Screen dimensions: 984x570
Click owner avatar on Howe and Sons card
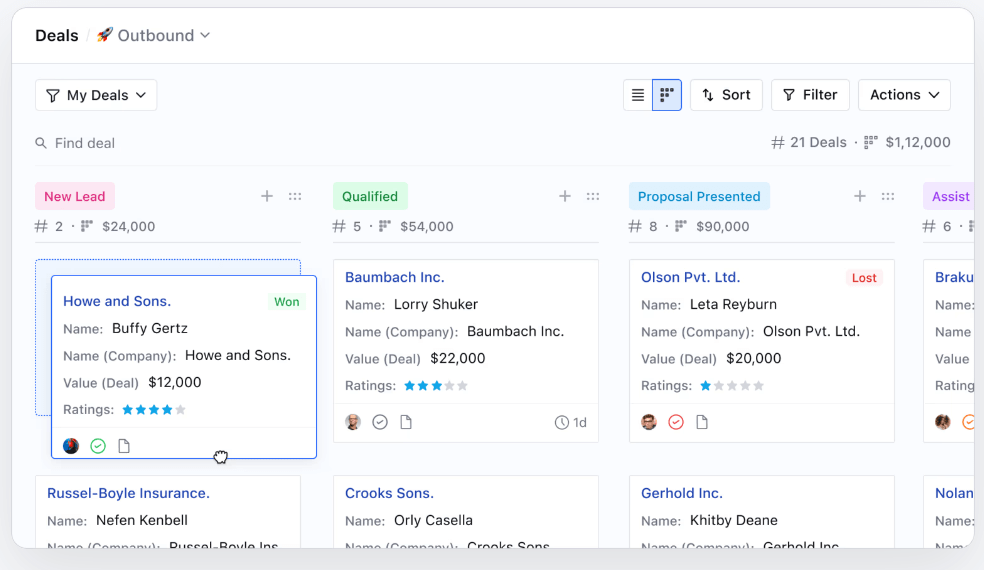[x=71, y=446]
